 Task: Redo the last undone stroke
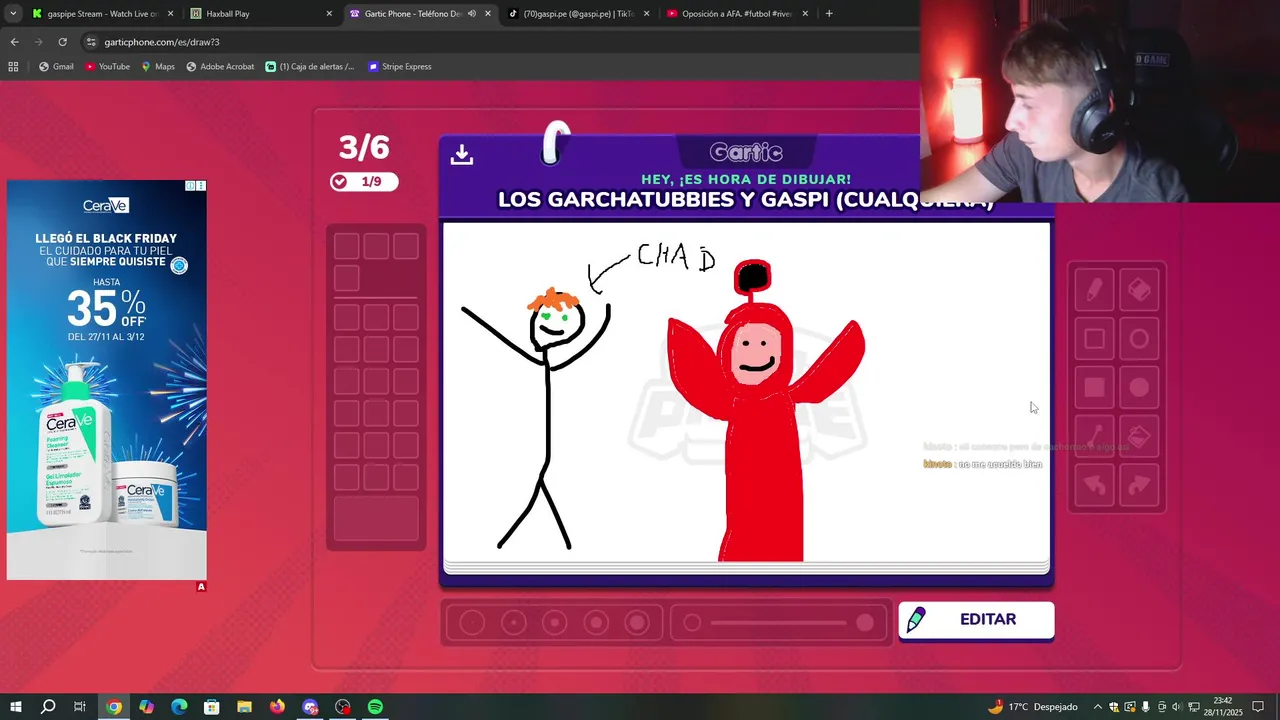click(1139, 486)
